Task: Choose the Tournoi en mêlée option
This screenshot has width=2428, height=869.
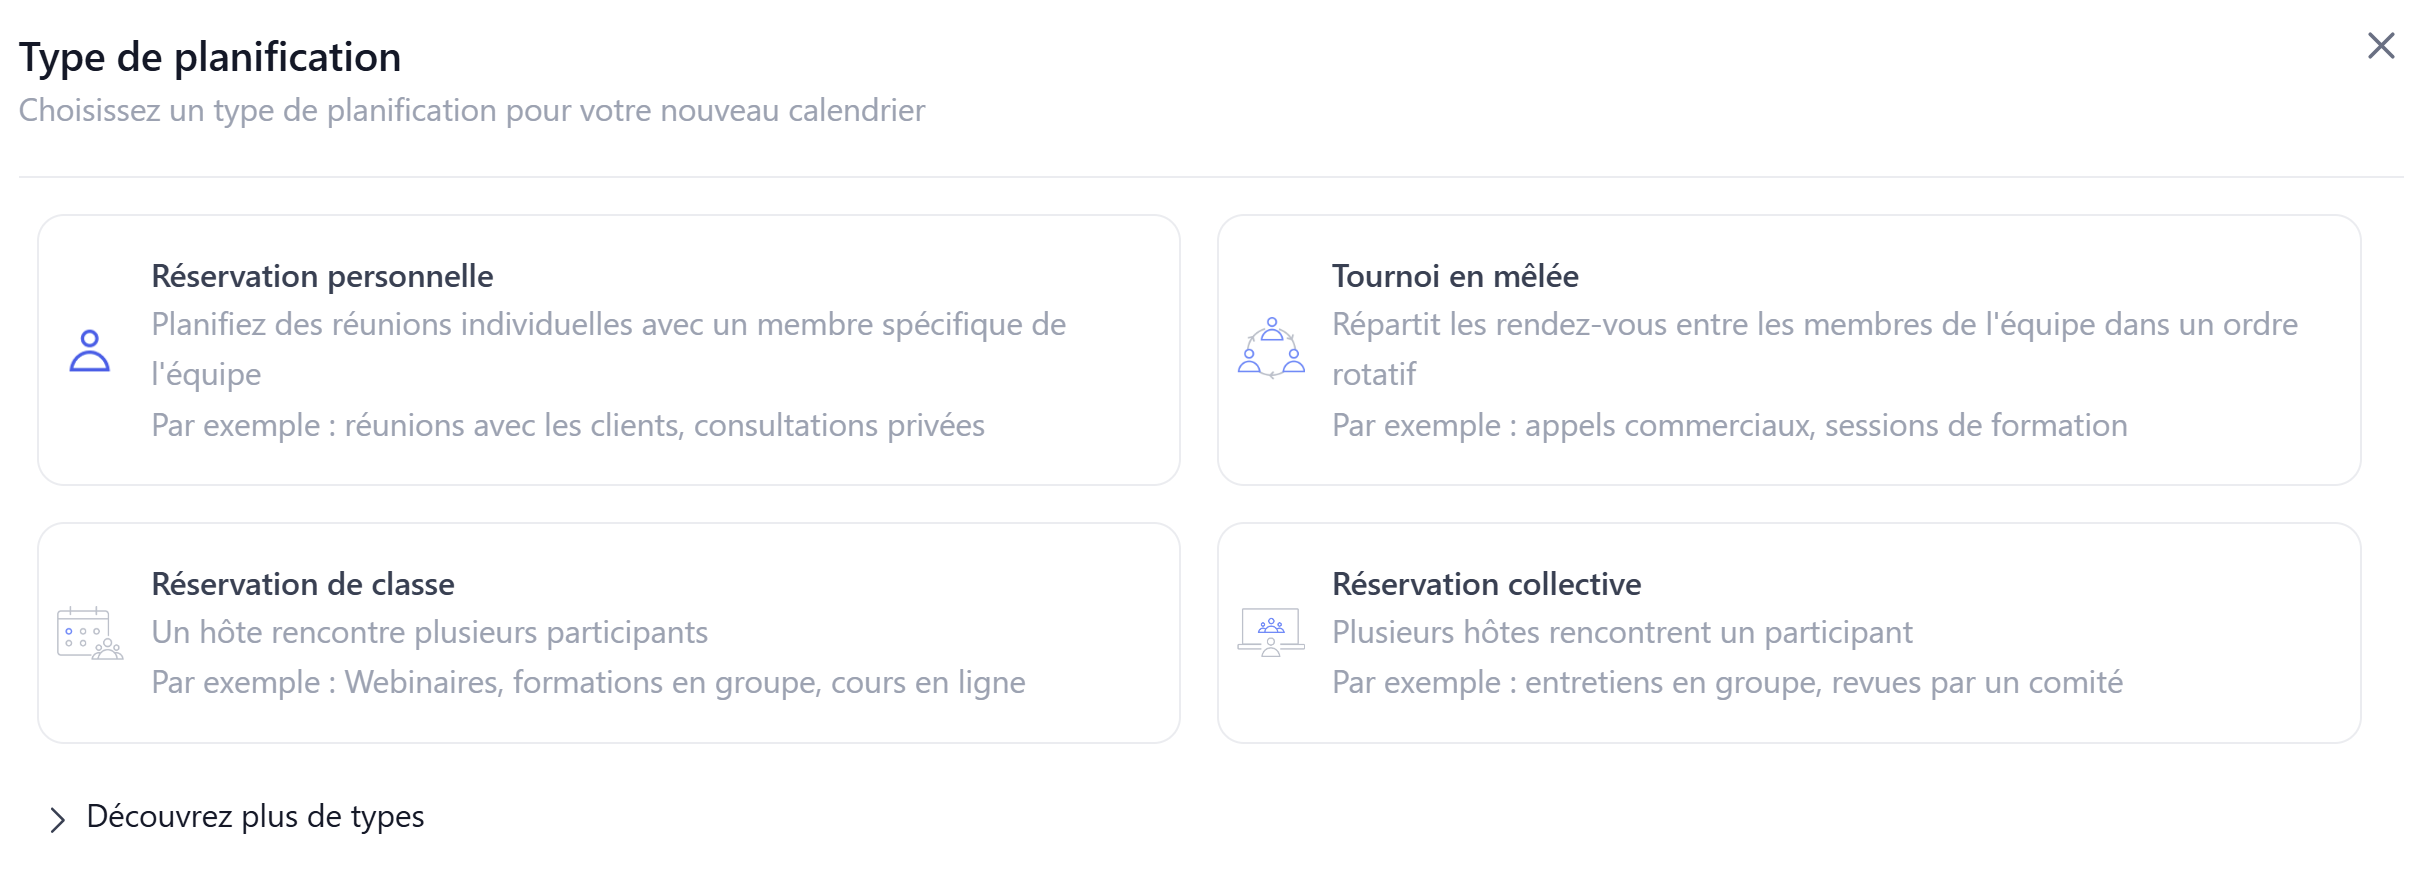Action: [x=1455, y=276]
